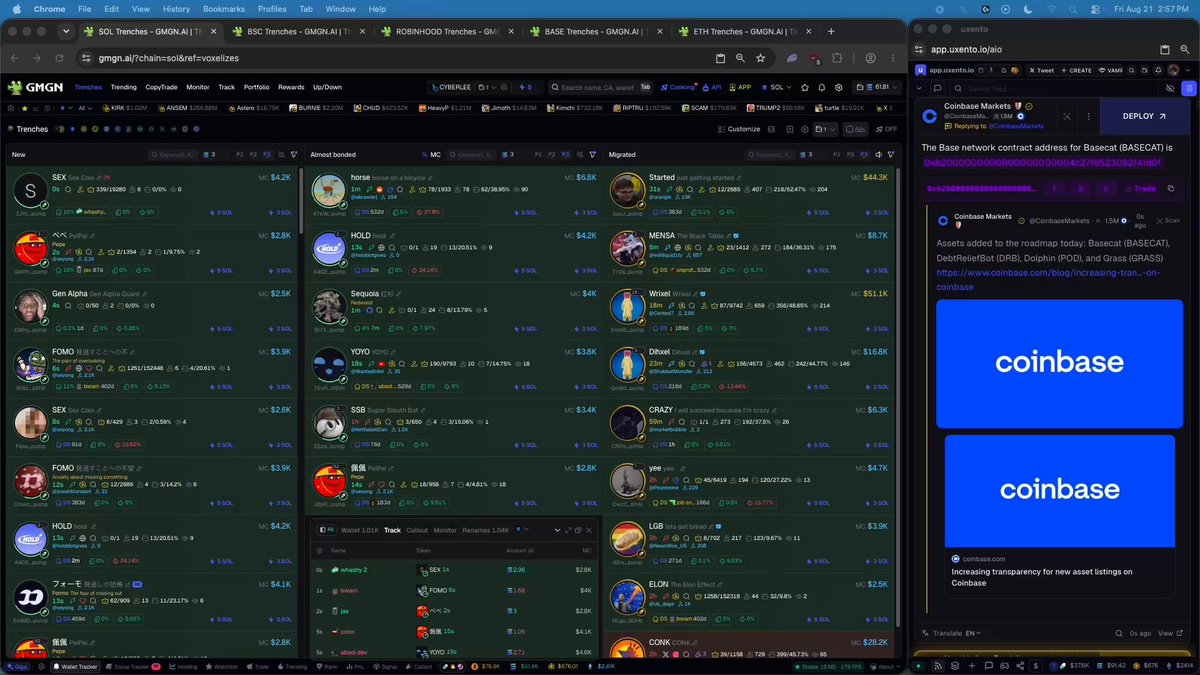This screenshot has height=675, width=1200.
Task: Click the Customize button in Trenches toolbar
Action: point(740,129)
